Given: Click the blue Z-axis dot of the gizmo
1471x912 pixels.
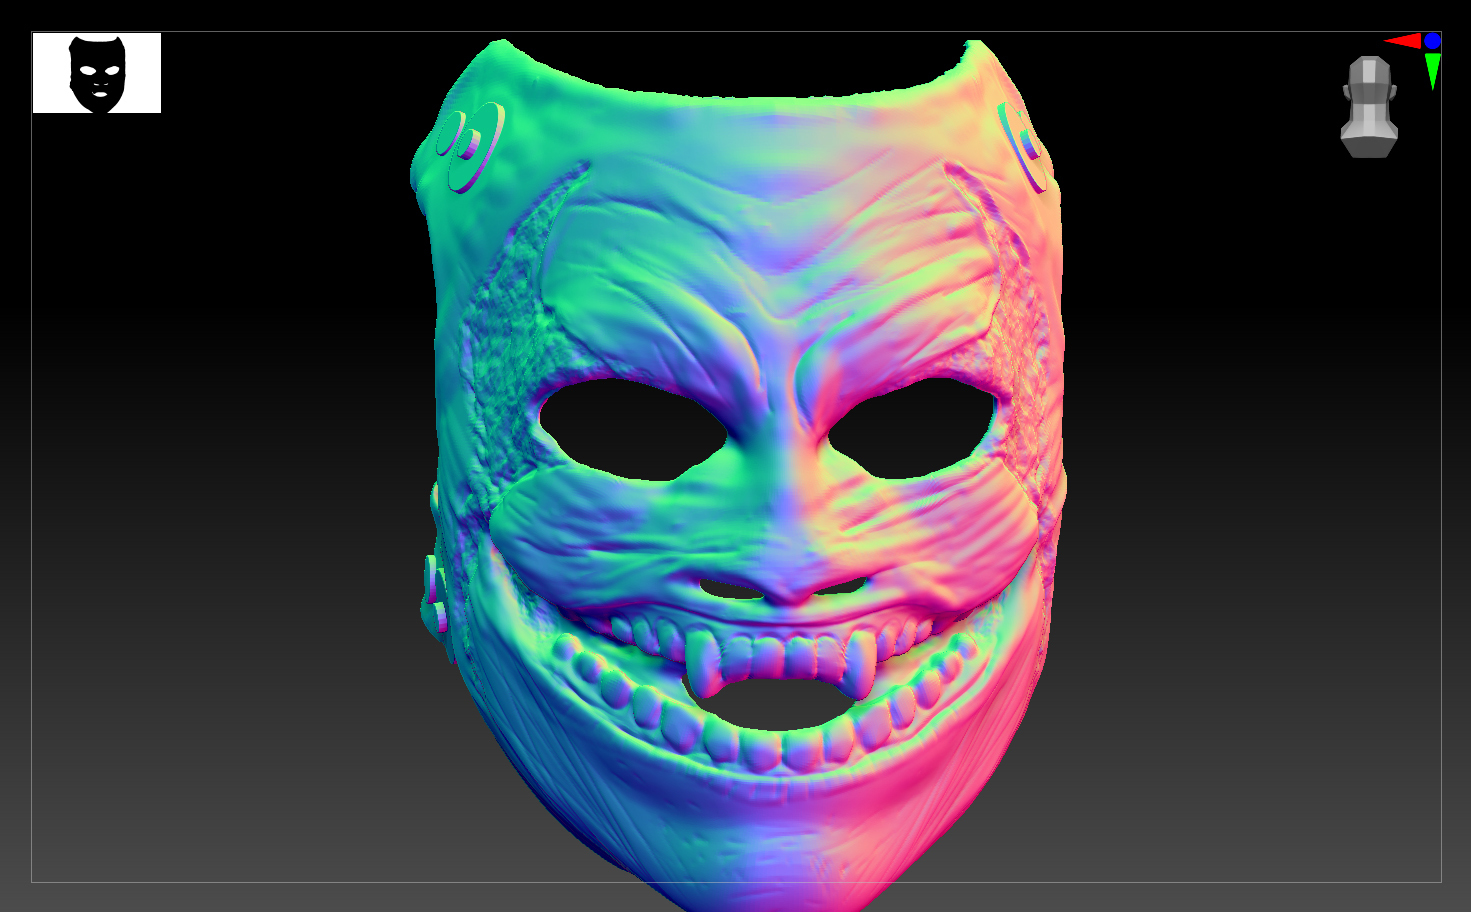Looking at the screenshot, I should pyautogui.click(x=1432, y=41).
